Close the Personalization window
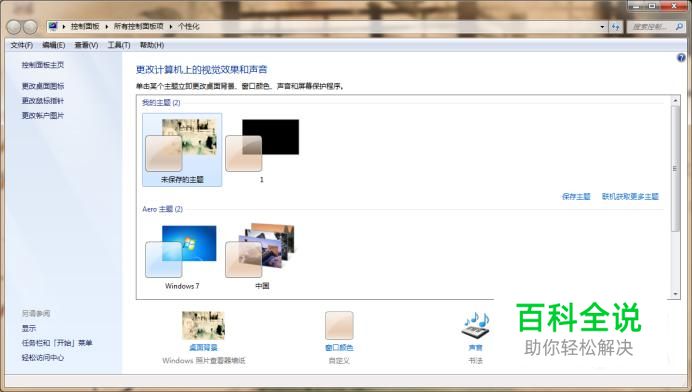This screenshot has width=692, height=392. pyautogui.click(x=674, y=6)
